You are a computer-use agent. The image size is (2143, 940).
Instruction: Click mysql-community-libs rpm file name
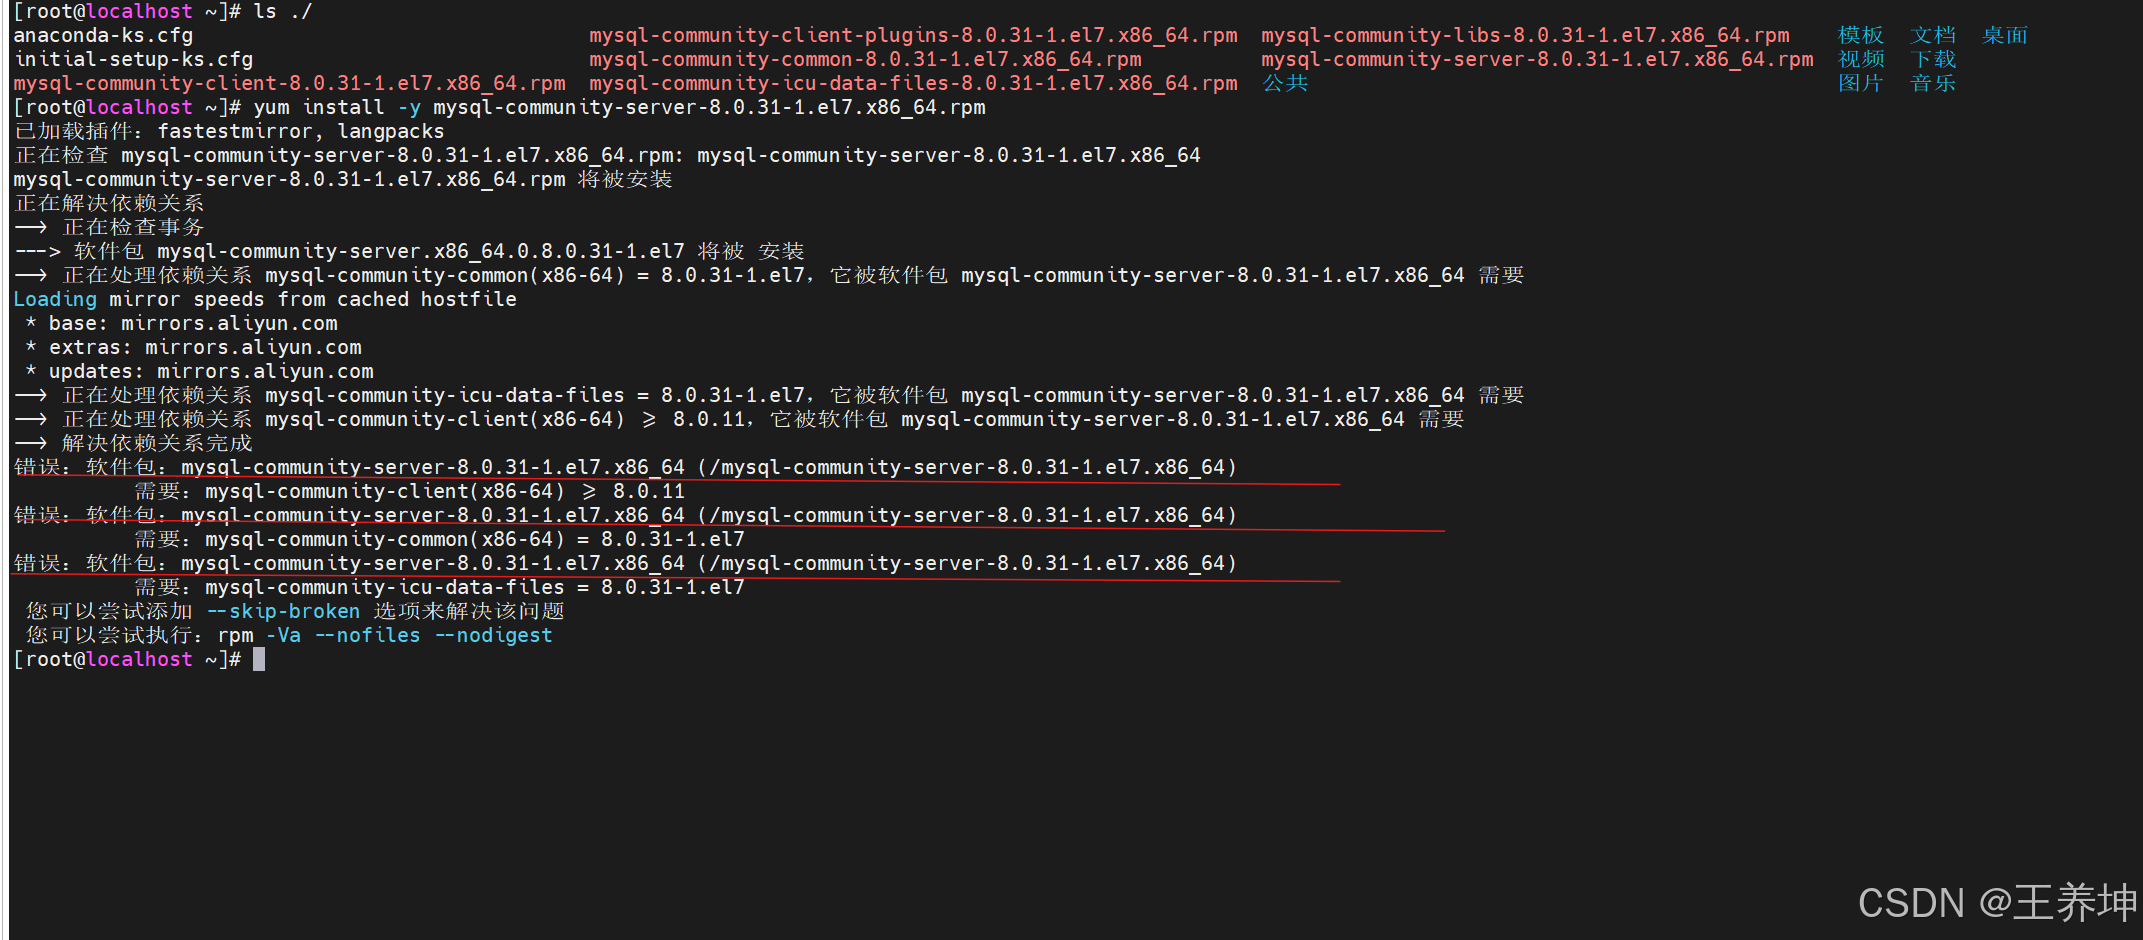tap(1525, 36)
